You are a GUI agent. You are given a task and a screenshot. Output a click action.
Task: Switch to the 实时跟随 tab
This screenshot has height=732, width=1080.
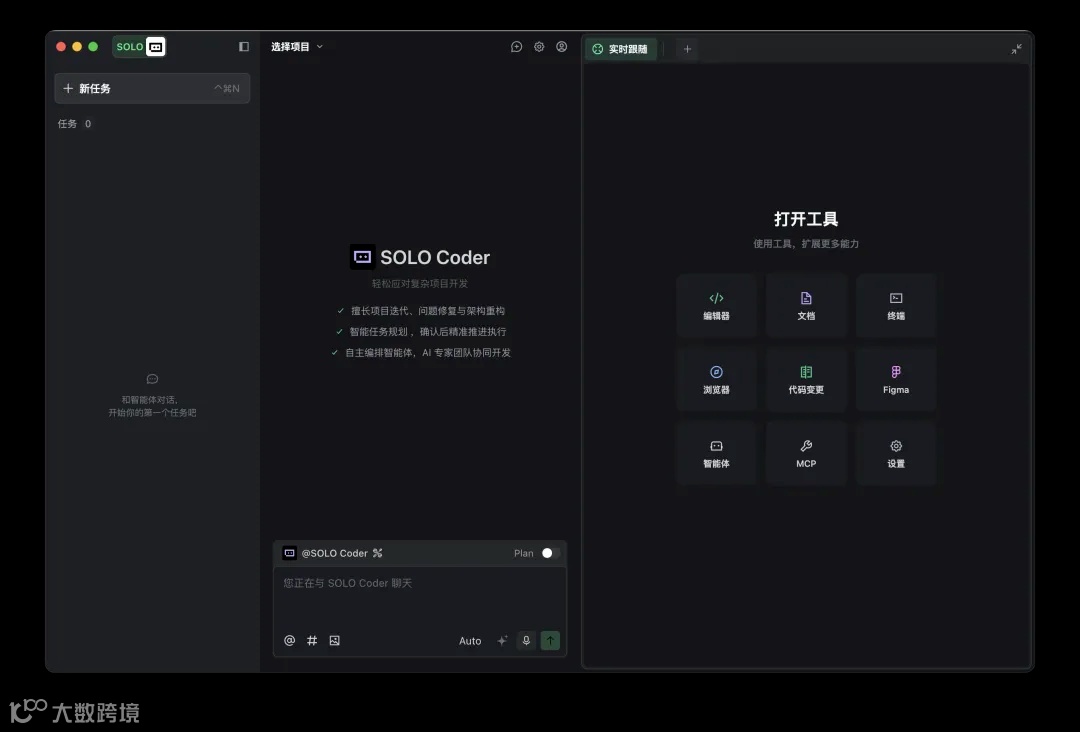coord(621,49)
